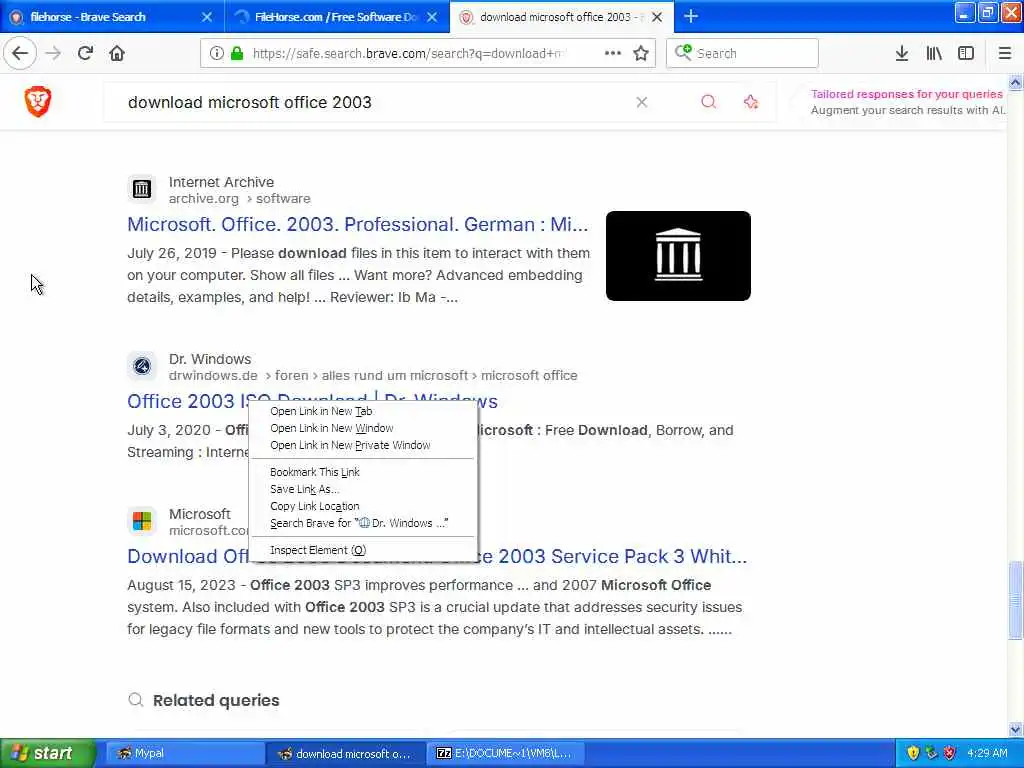Open page actions three-dot menu
1024x768 pixels.
(x=613, y=53)
